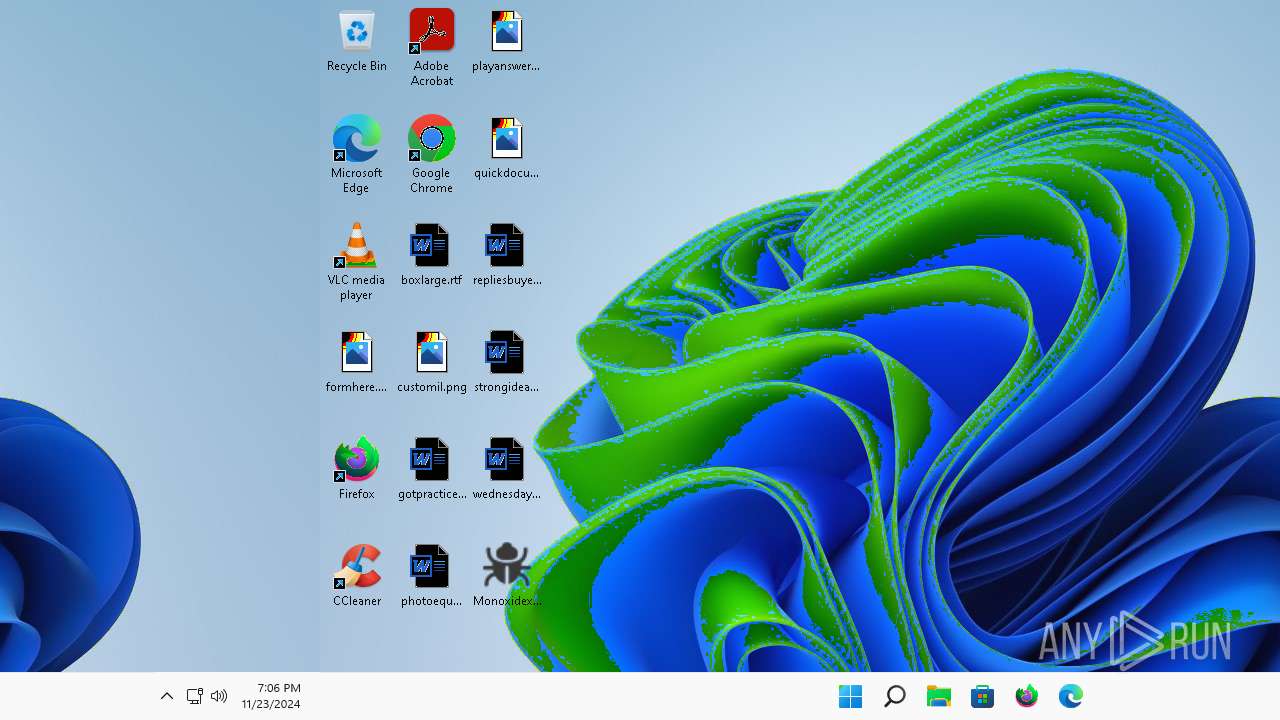Launch Firefox from the taskbar
This screenshot has height=720, width=1280.
[1027, 697]
